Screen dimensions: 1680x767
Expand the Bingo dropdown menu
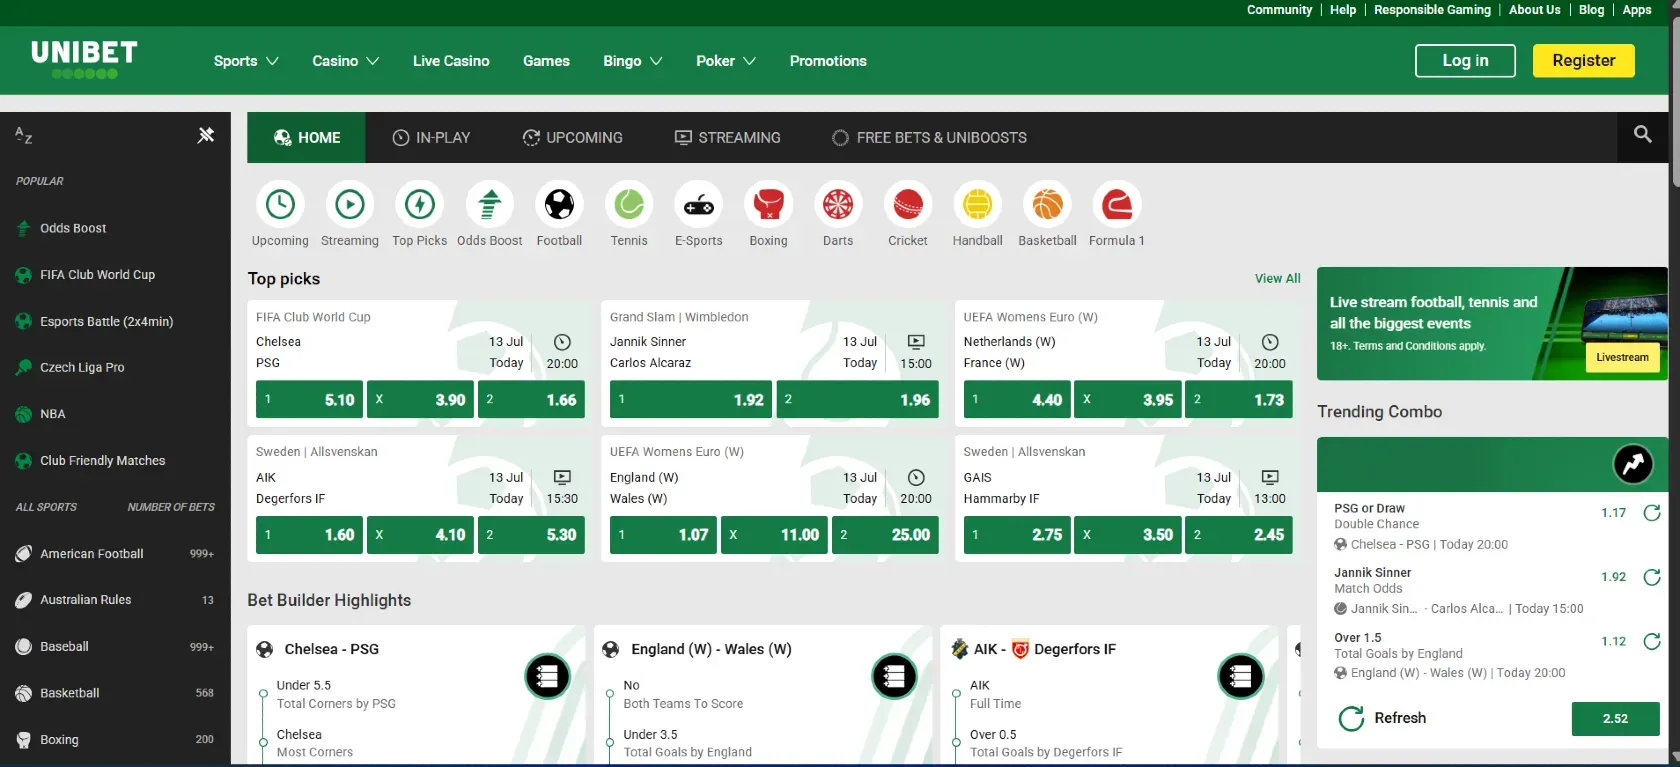(x=633, y=61)
